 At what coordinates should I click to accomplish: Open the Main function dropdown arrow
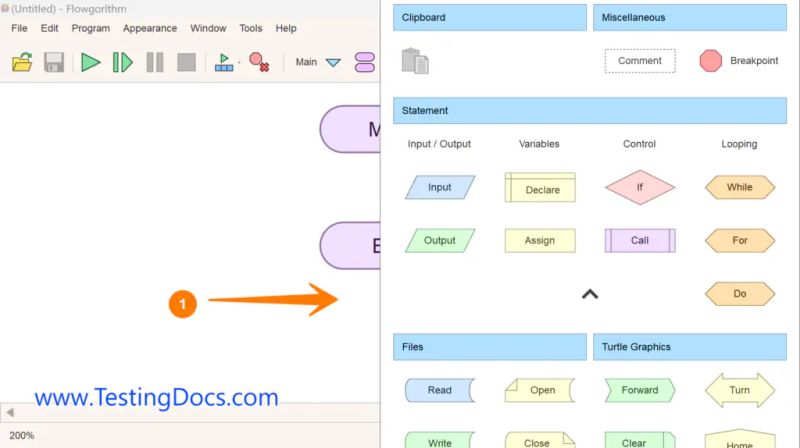click(333, 62)
